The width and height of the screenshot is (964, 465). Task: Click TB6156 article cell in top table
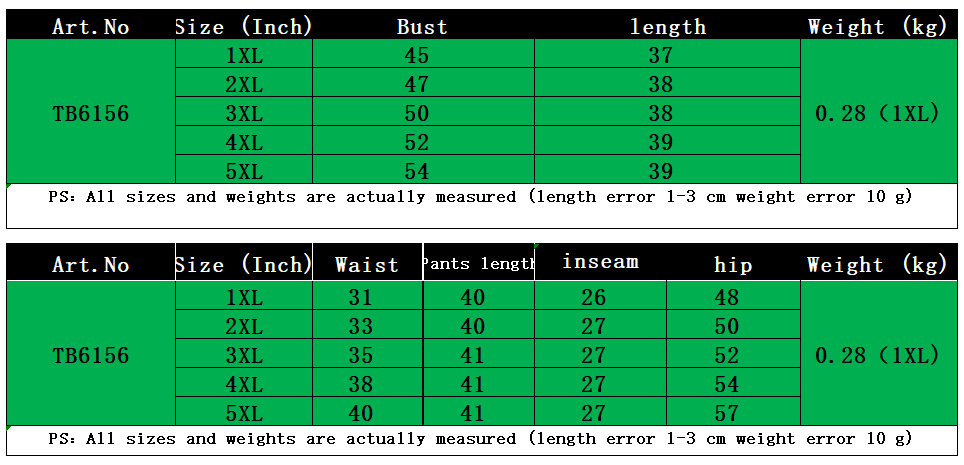click(91, 113)
